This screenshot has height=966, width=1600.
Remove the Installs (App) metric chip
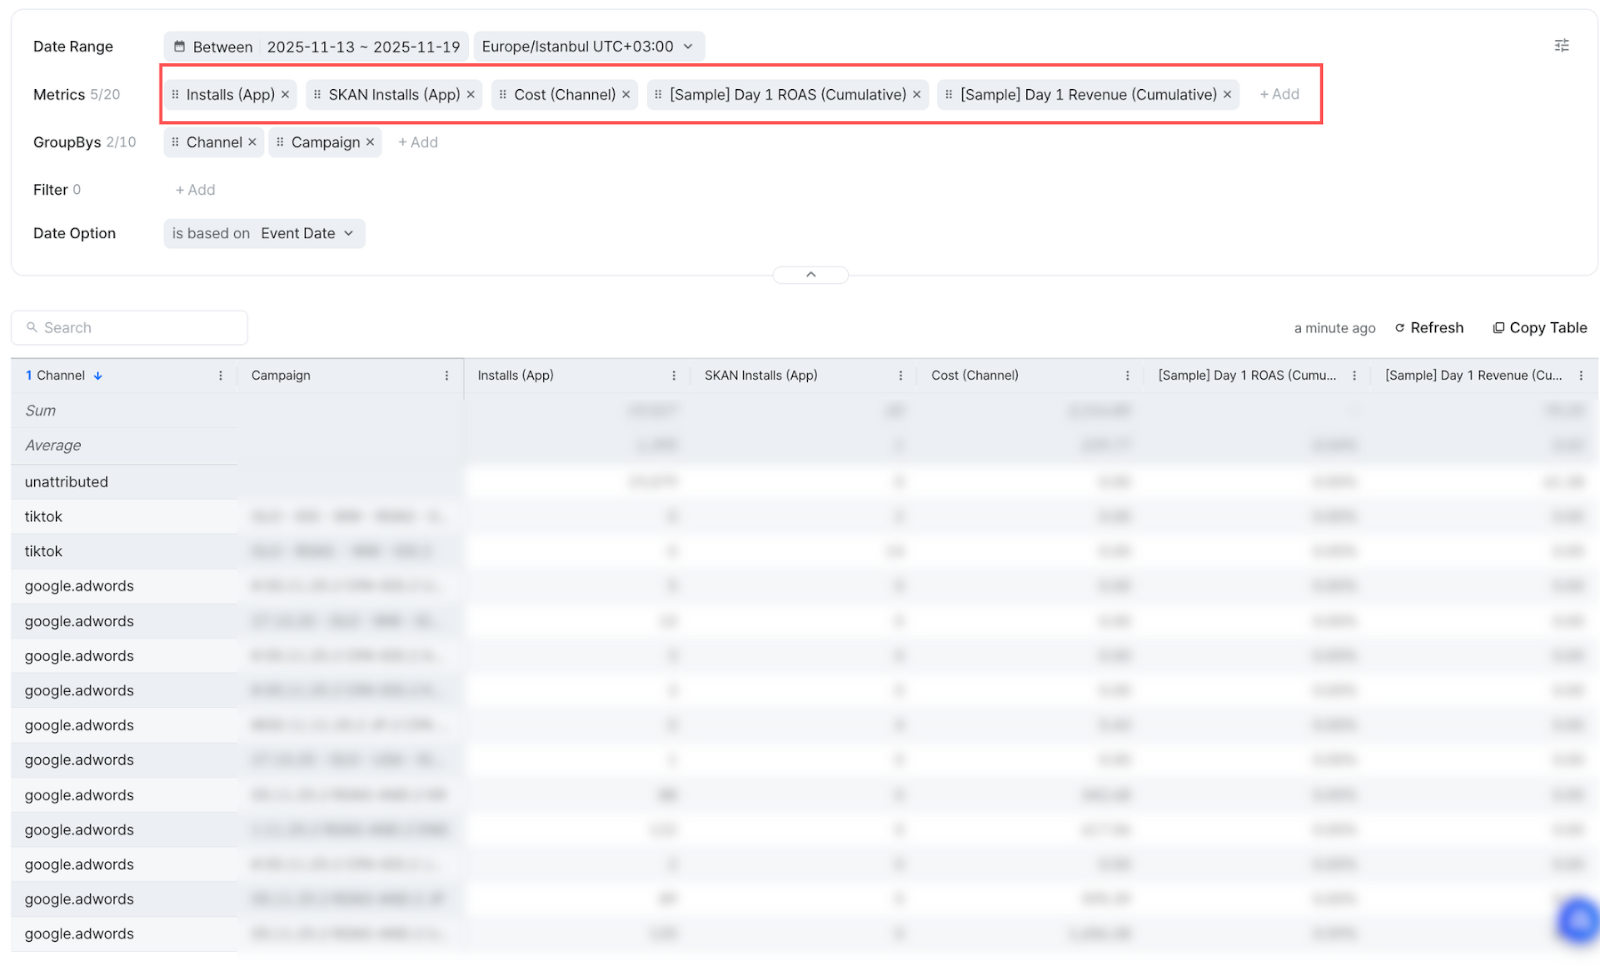[x=285, y=95]
